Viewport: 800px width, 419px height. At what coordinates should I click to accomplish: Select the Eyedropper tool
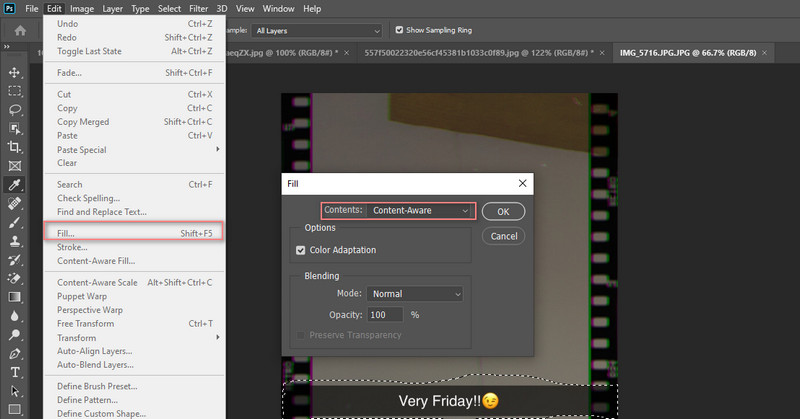(x=15, y=185)
